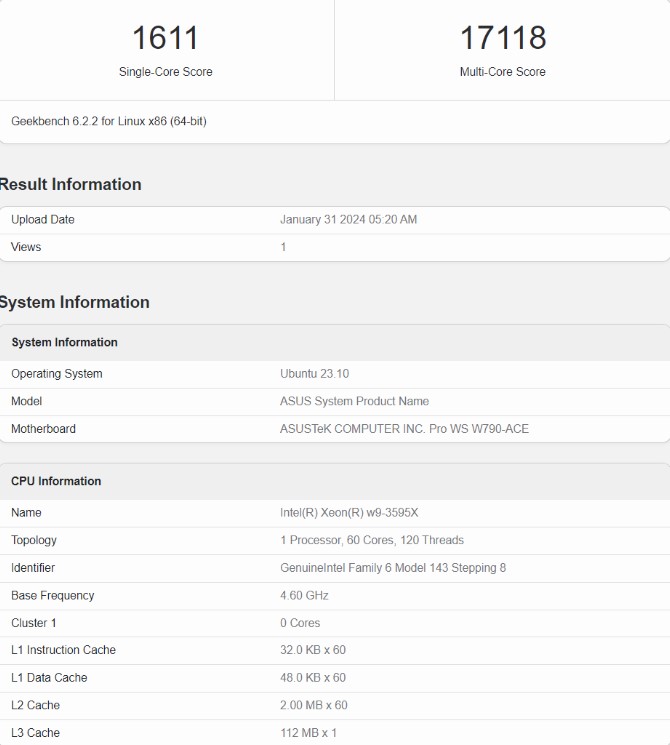Image resolution: width=670 pixels, height=745 pixels.
Task: Click the 'Topology' row label
Action: pos(34,540)
